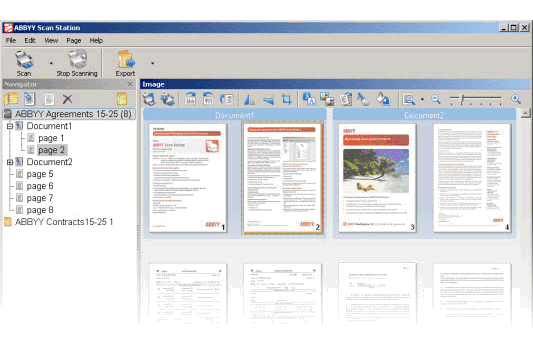Click the flip horizontal mirror icon
Screen dimensions: 533x363
[249, 99]
